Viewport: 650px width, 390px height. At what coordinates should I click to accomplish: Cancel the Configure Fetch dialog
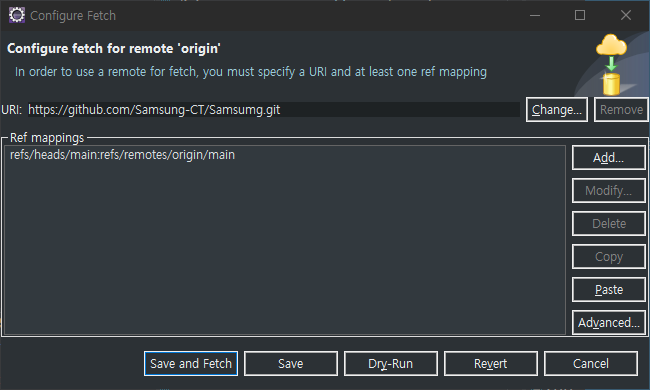590,363
